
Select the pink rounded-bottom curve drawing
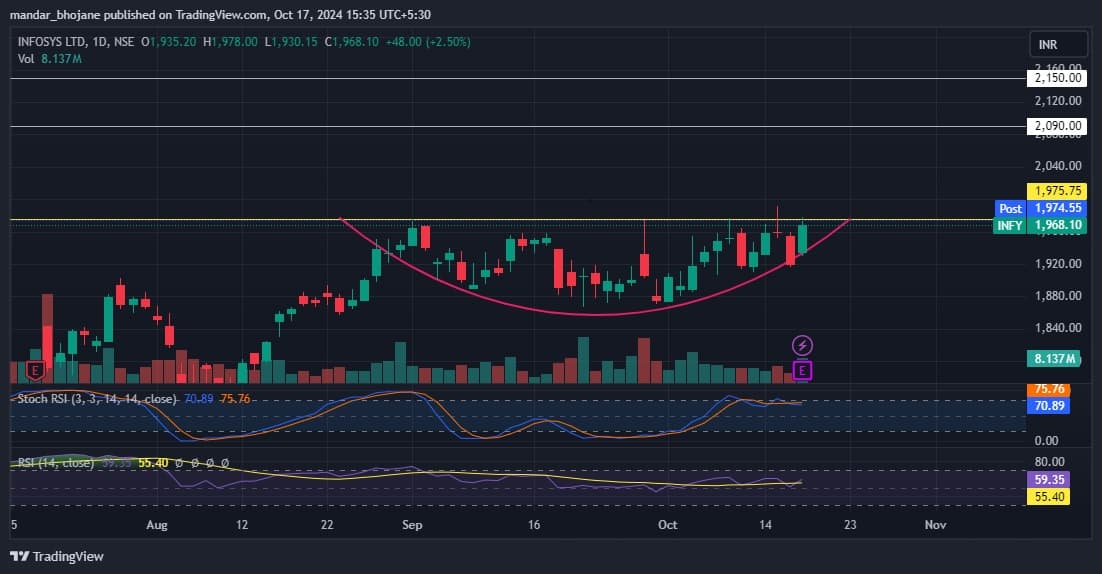(596, 315)
